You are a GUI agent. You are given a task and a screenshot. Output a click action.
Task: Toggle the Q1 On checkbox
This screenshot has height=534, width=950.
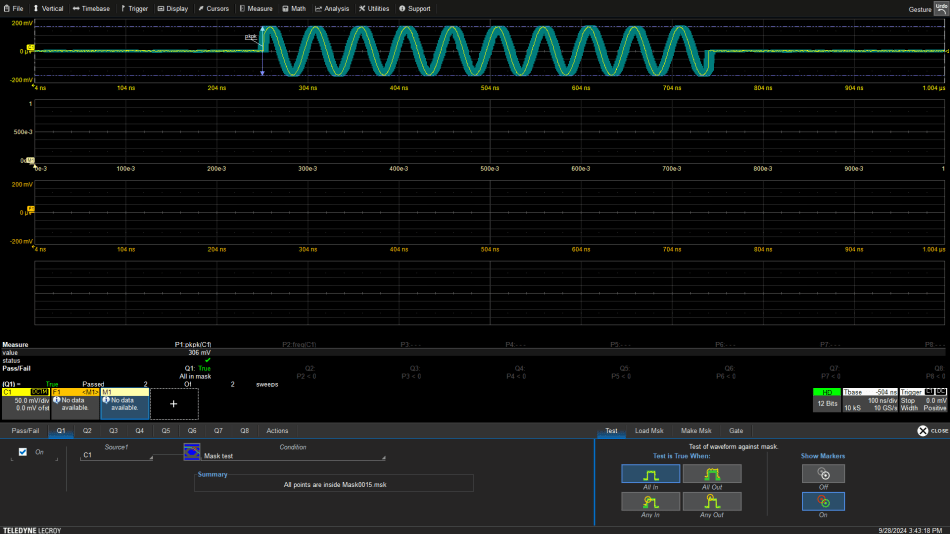click(x=23, y=452)
